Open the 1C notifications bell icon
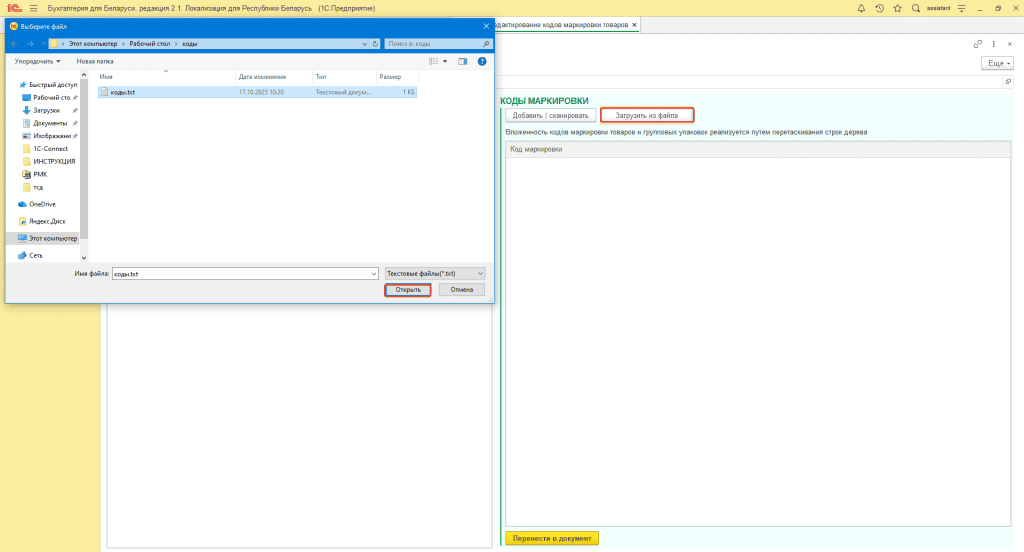The image size is (1024, 552). tap(862, 8)
